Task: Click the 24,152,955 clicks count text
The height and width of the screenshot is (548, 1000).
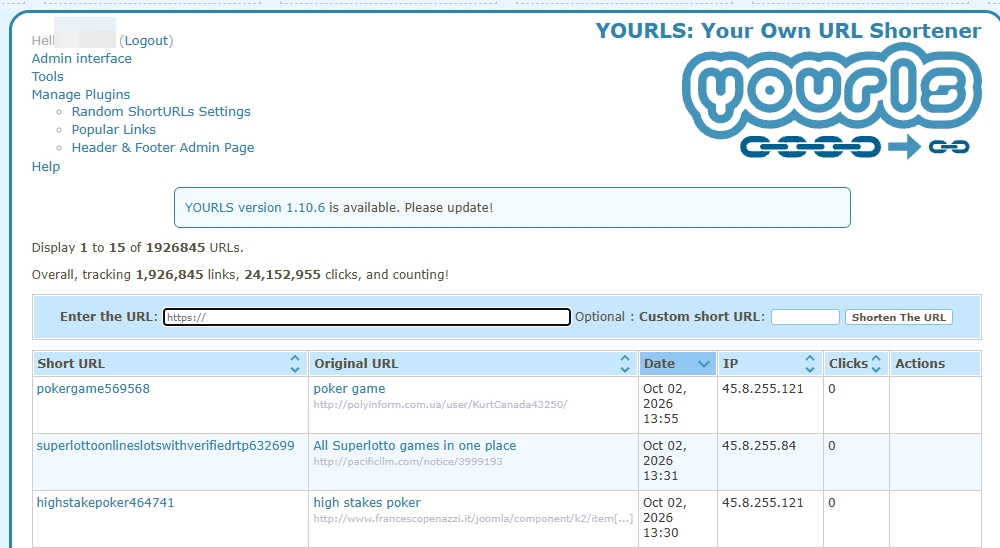Action: (282, 274)
